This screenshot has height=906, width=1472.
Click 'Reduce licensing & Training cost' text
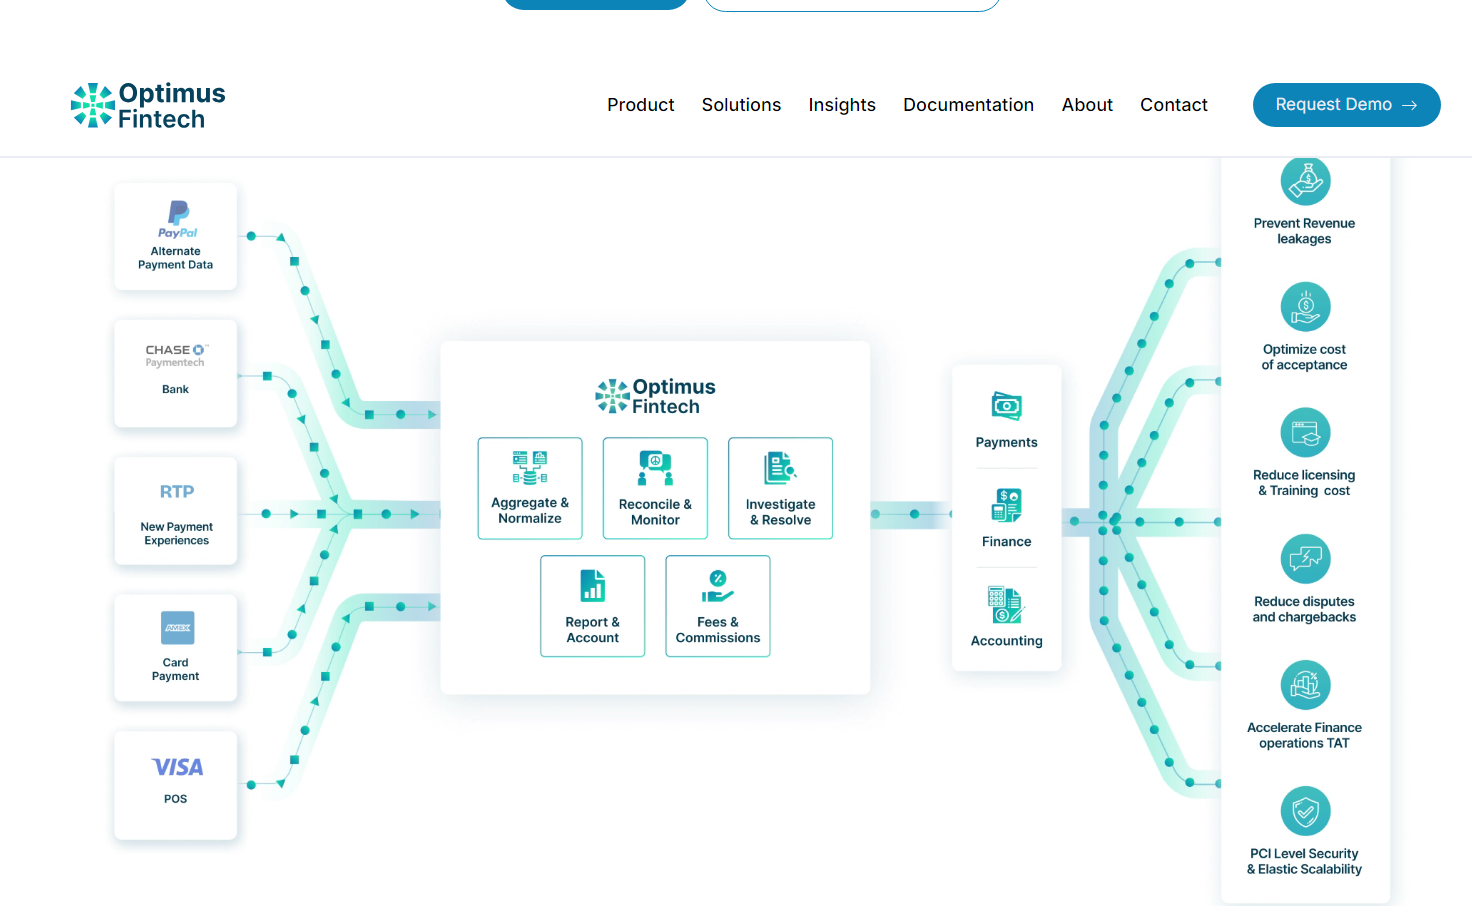click(1305, 483)
